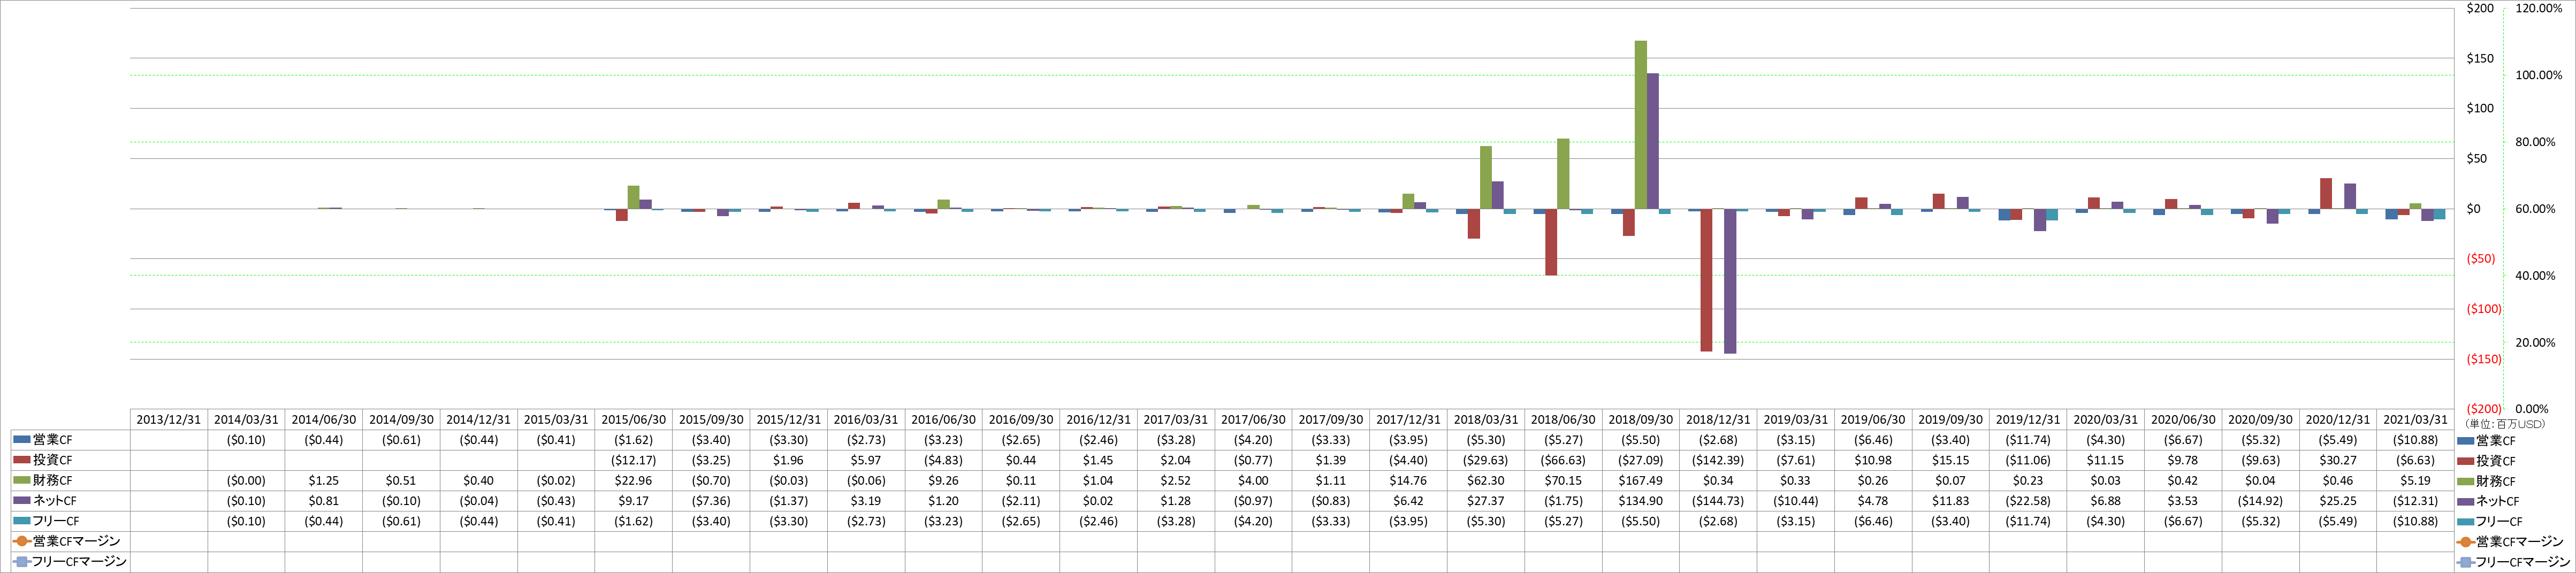
Task: Click the $134.90 ネットCF cell
Action: click(x=1641, y=501)
